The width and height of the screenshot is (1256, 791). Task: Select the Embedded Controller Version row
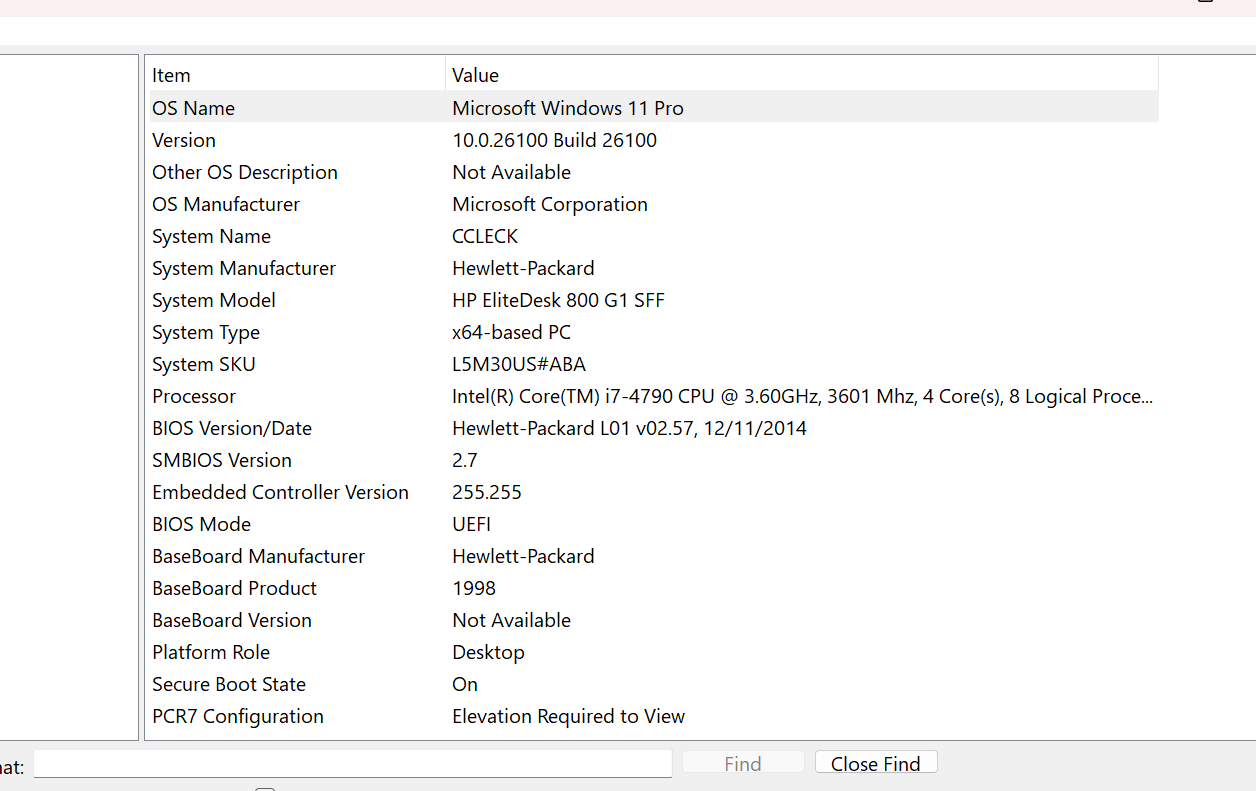click(x=280, y=492)
